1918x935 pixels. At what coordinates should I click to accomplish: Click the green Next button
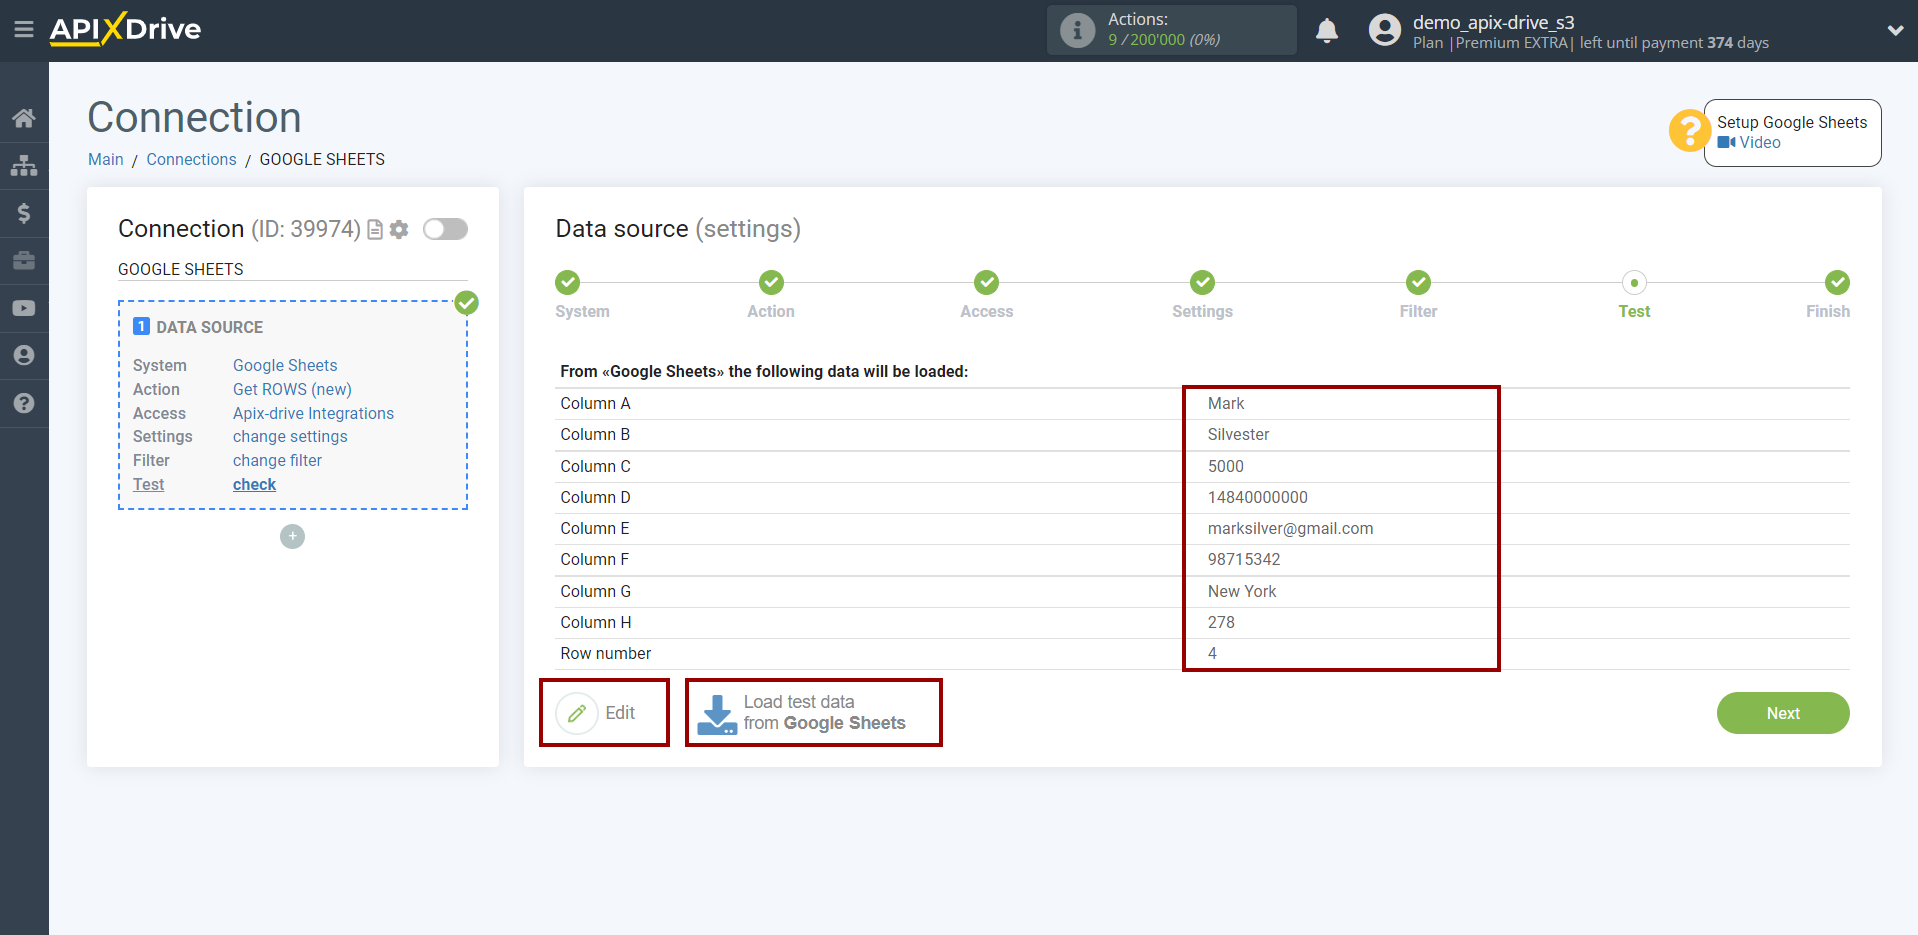pyautogui.click(x=1783, y=713)
